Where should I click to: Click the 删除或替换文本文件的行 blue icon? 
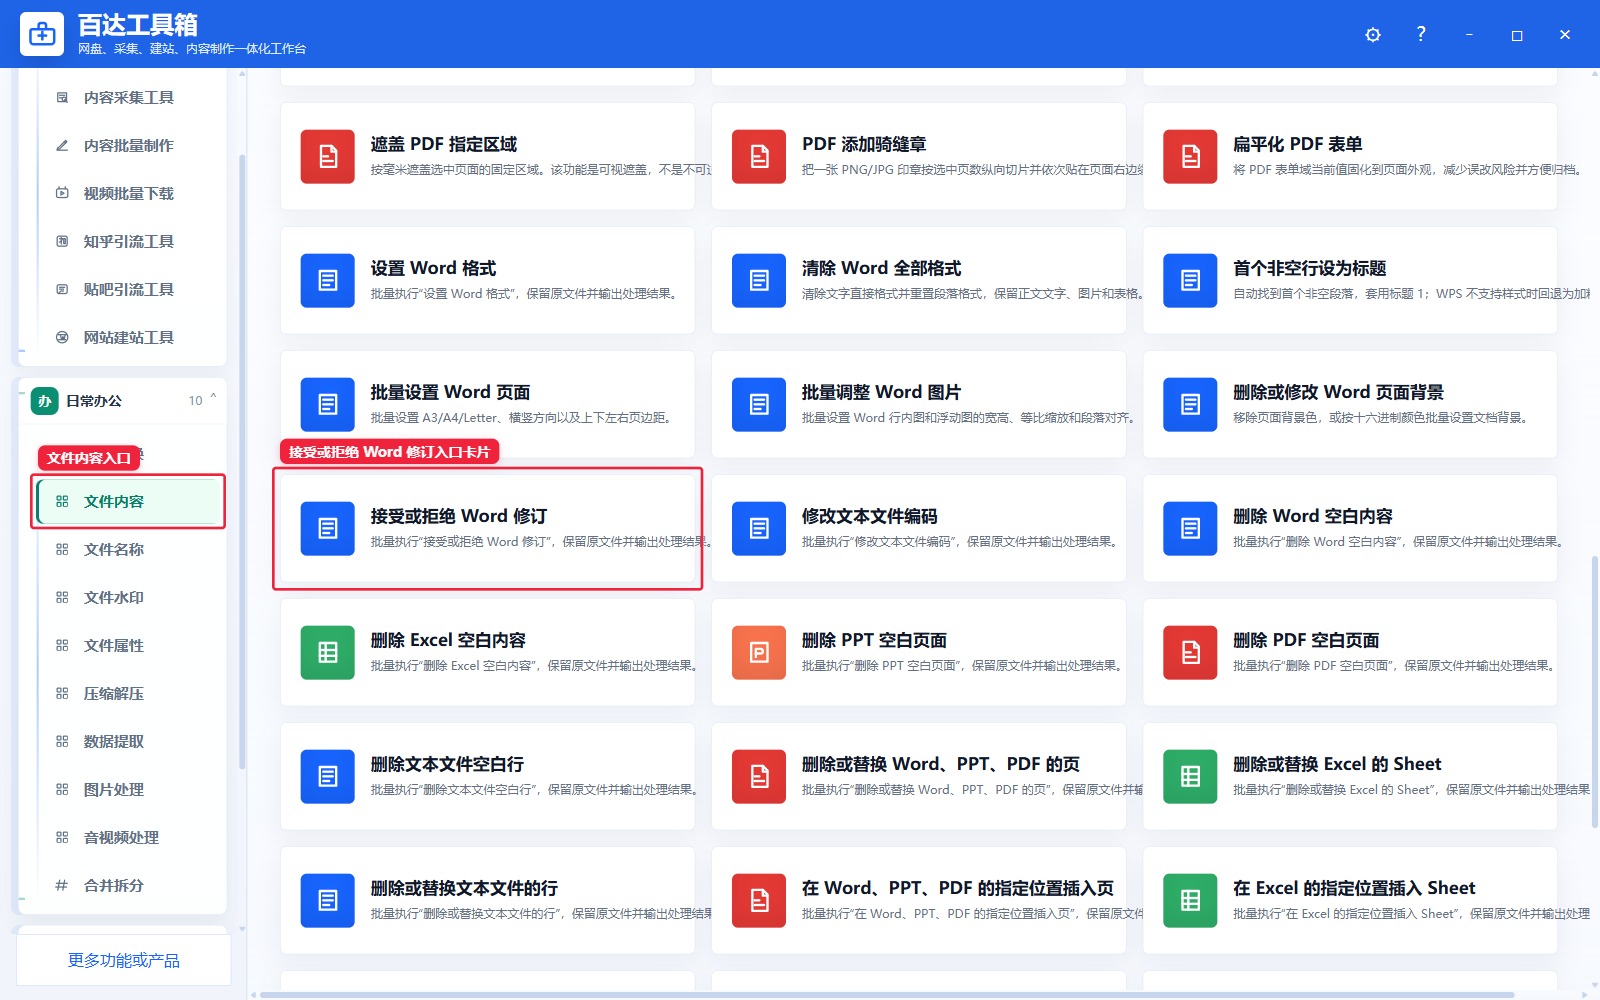[328, 900]
